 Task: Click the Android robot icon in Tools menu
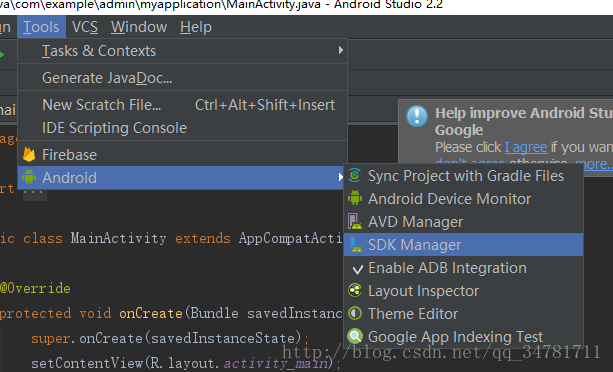[29, 177]
